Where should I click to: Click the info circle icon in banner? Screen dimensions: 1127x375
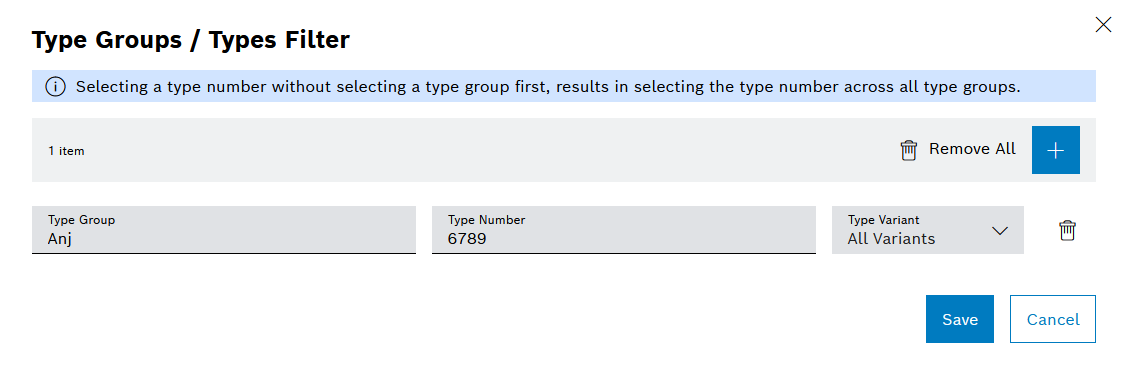pos(55,87)
